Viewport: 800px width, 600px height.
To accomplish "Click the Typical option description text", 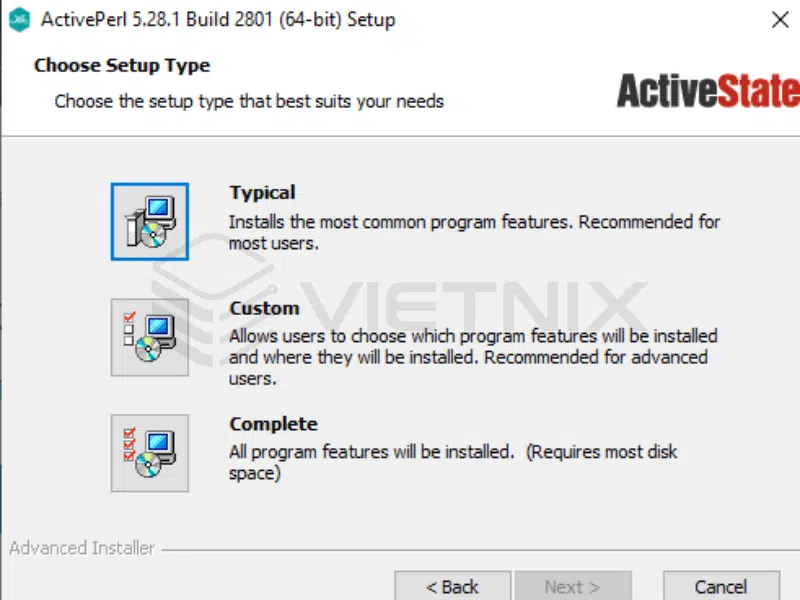I will [x=474, y=233].
